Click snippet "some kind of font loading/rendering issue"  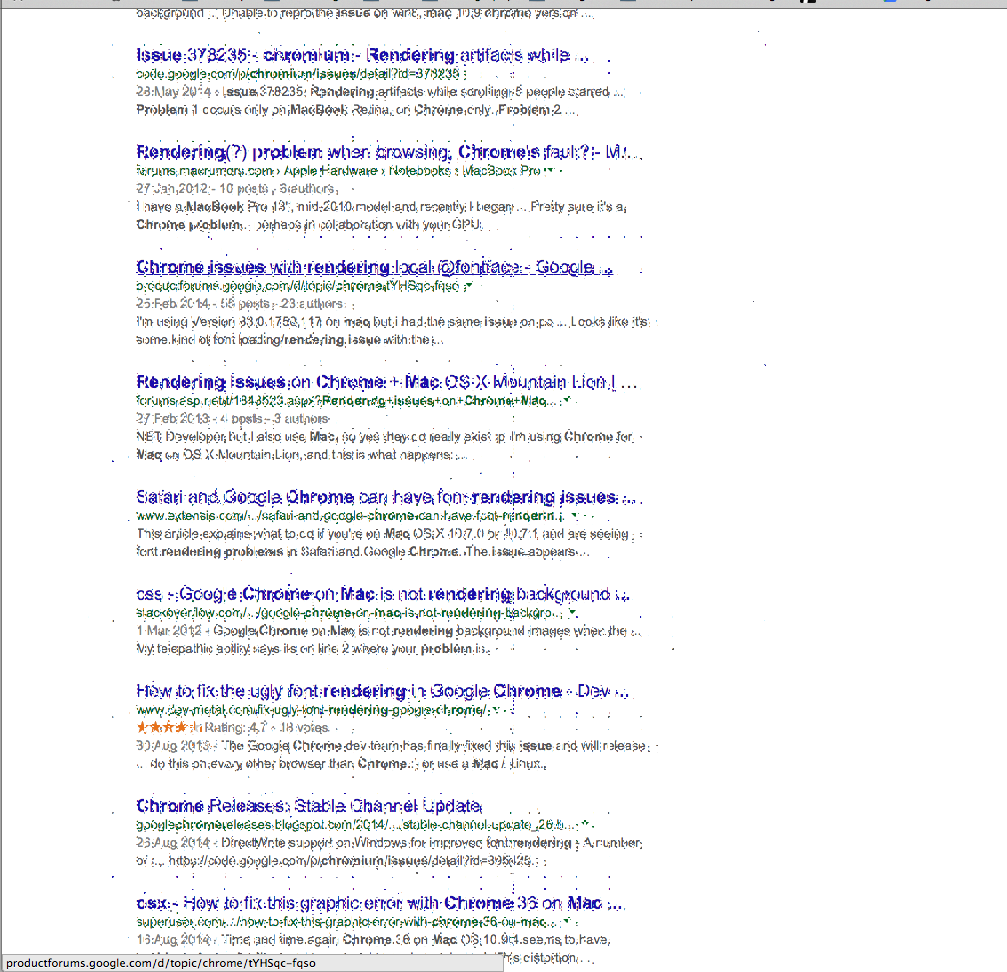tap(290, 340)
